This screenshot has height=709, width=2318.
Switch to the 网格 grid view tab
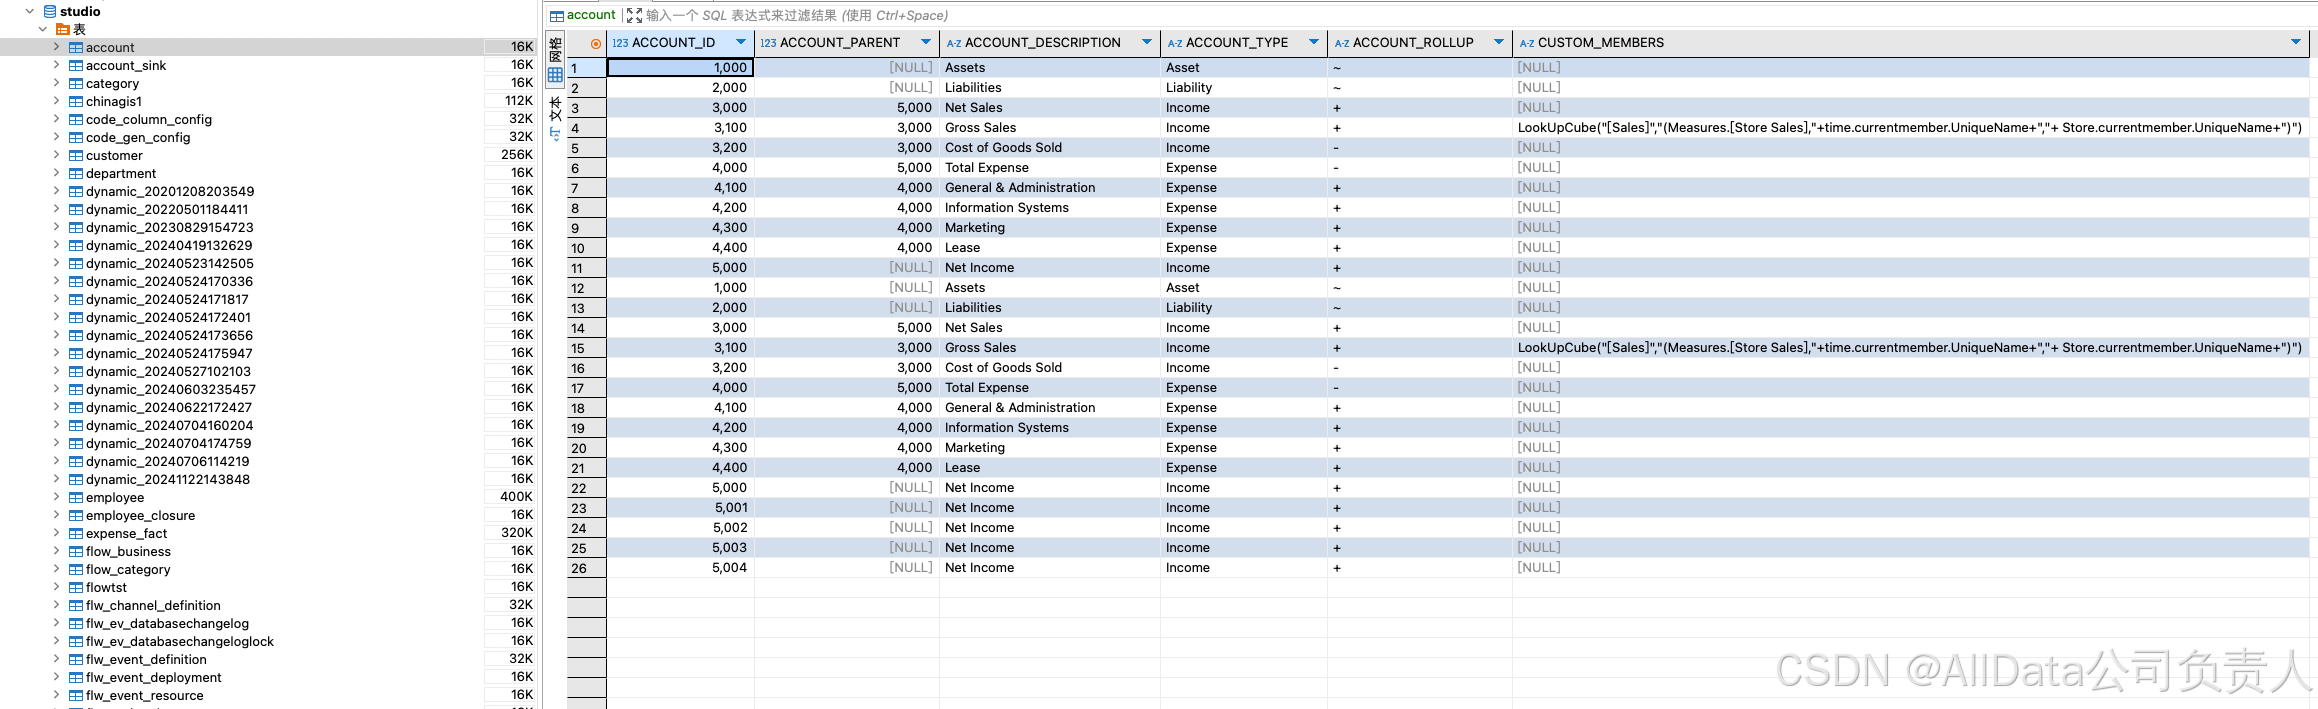[x=555, y=60]
